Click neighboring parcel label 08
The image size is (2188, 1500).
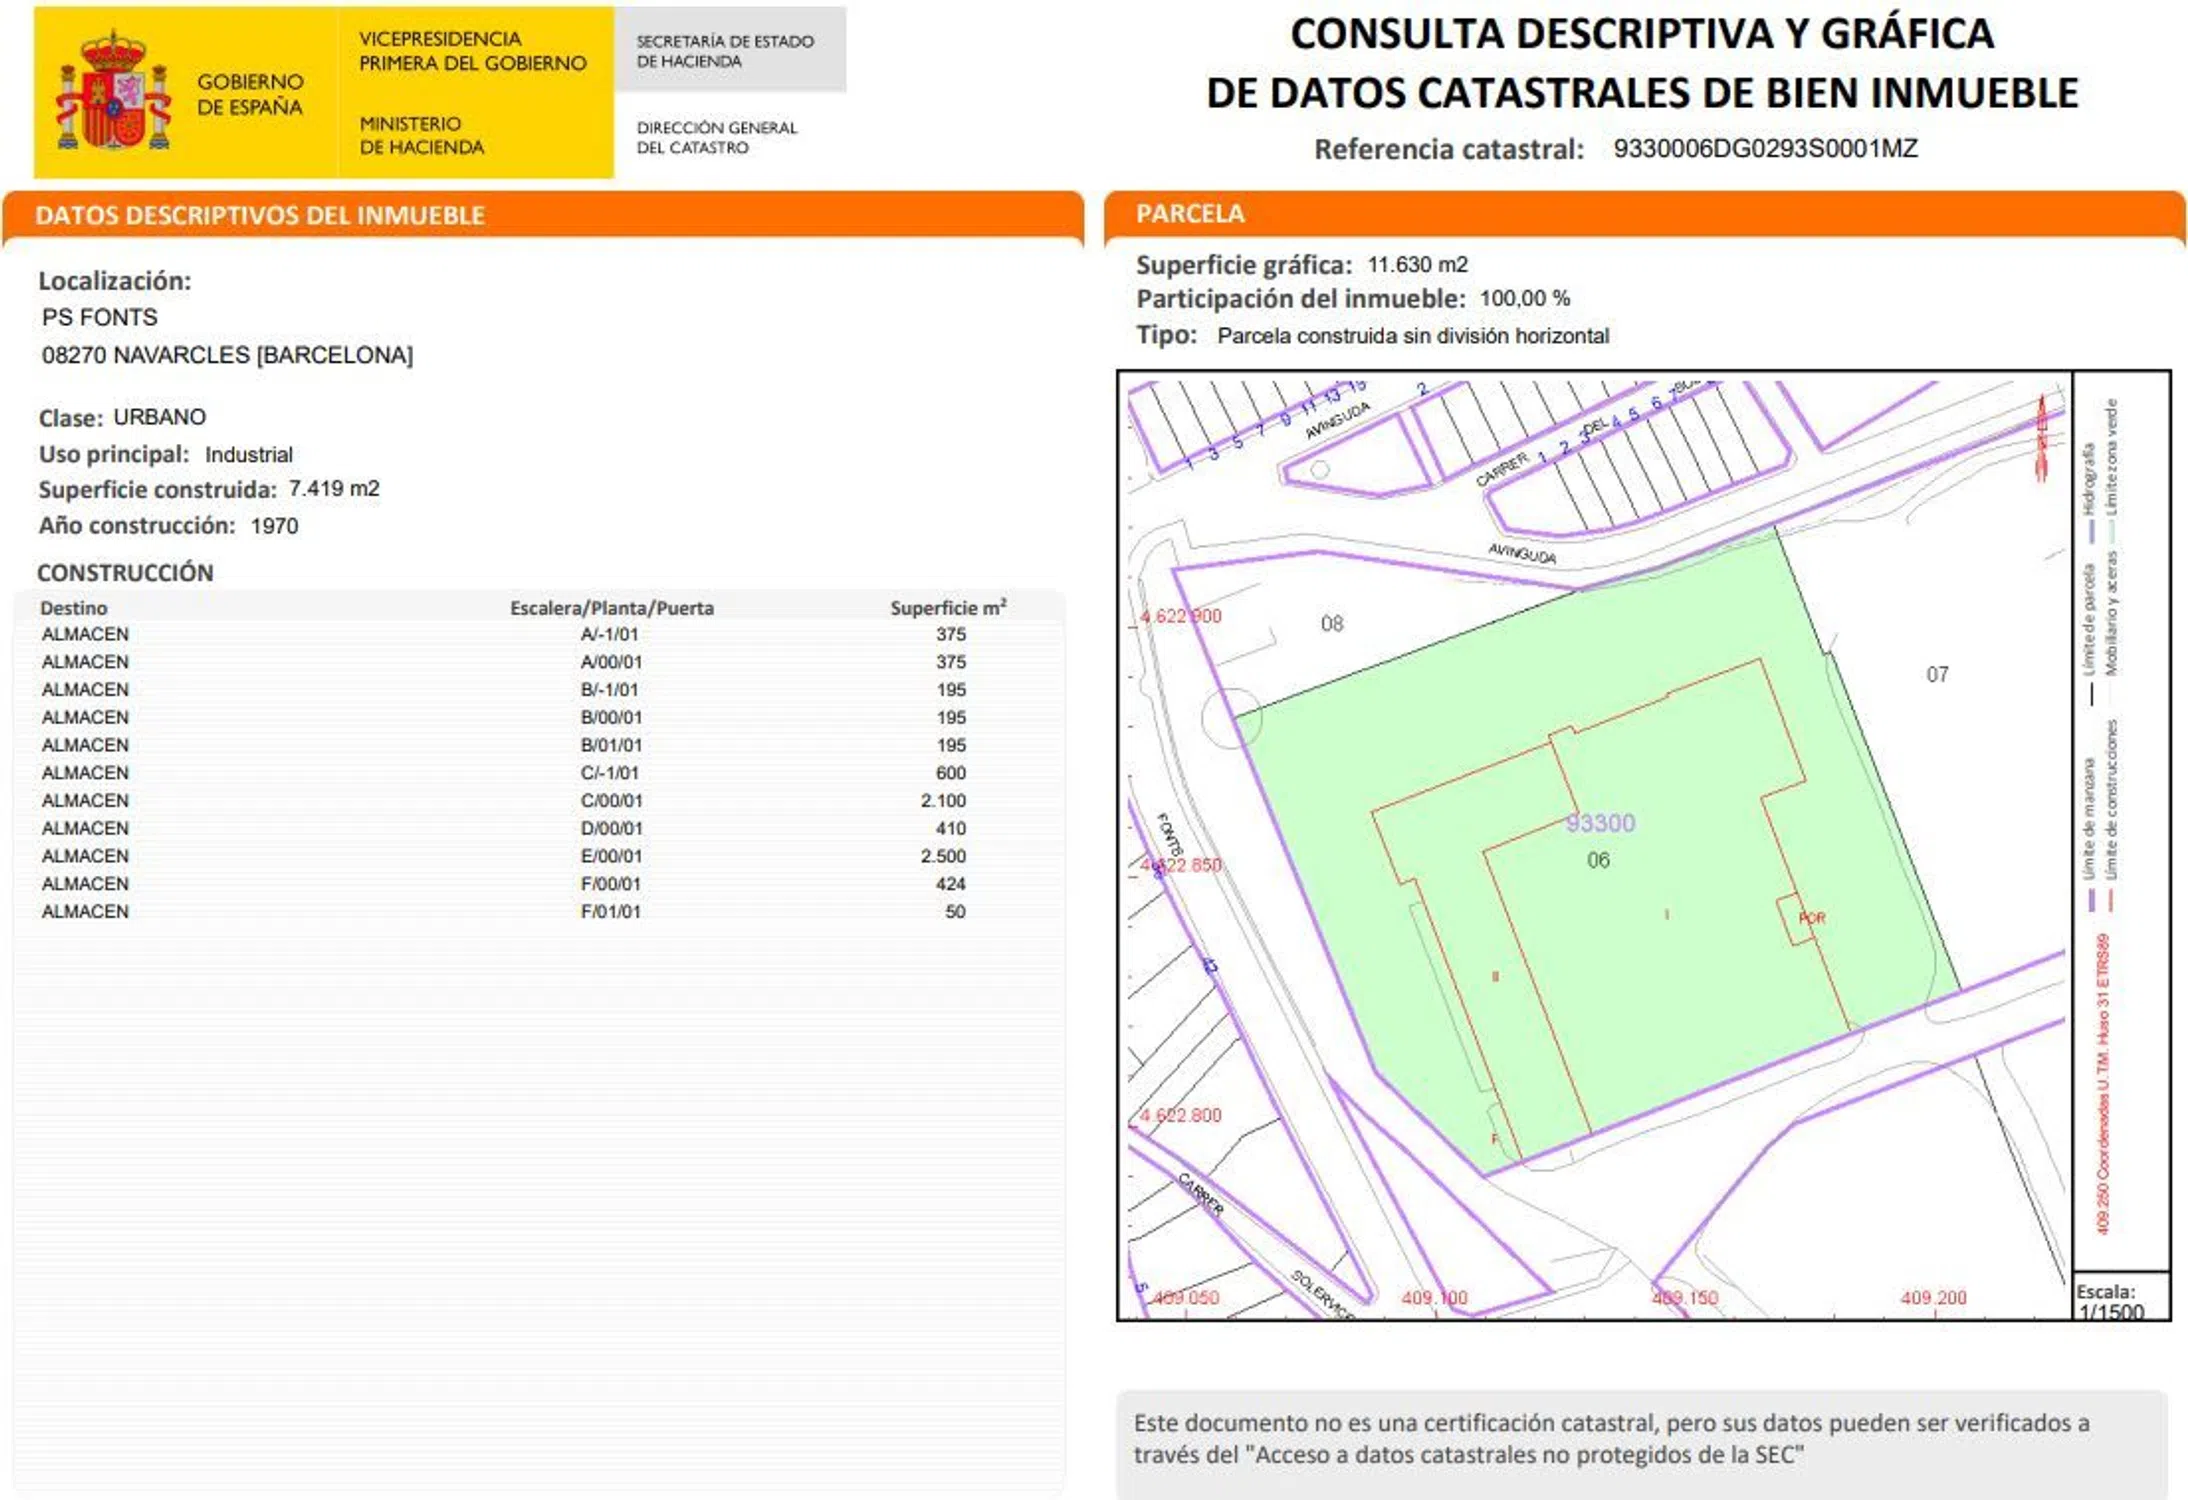[1332, 624]
